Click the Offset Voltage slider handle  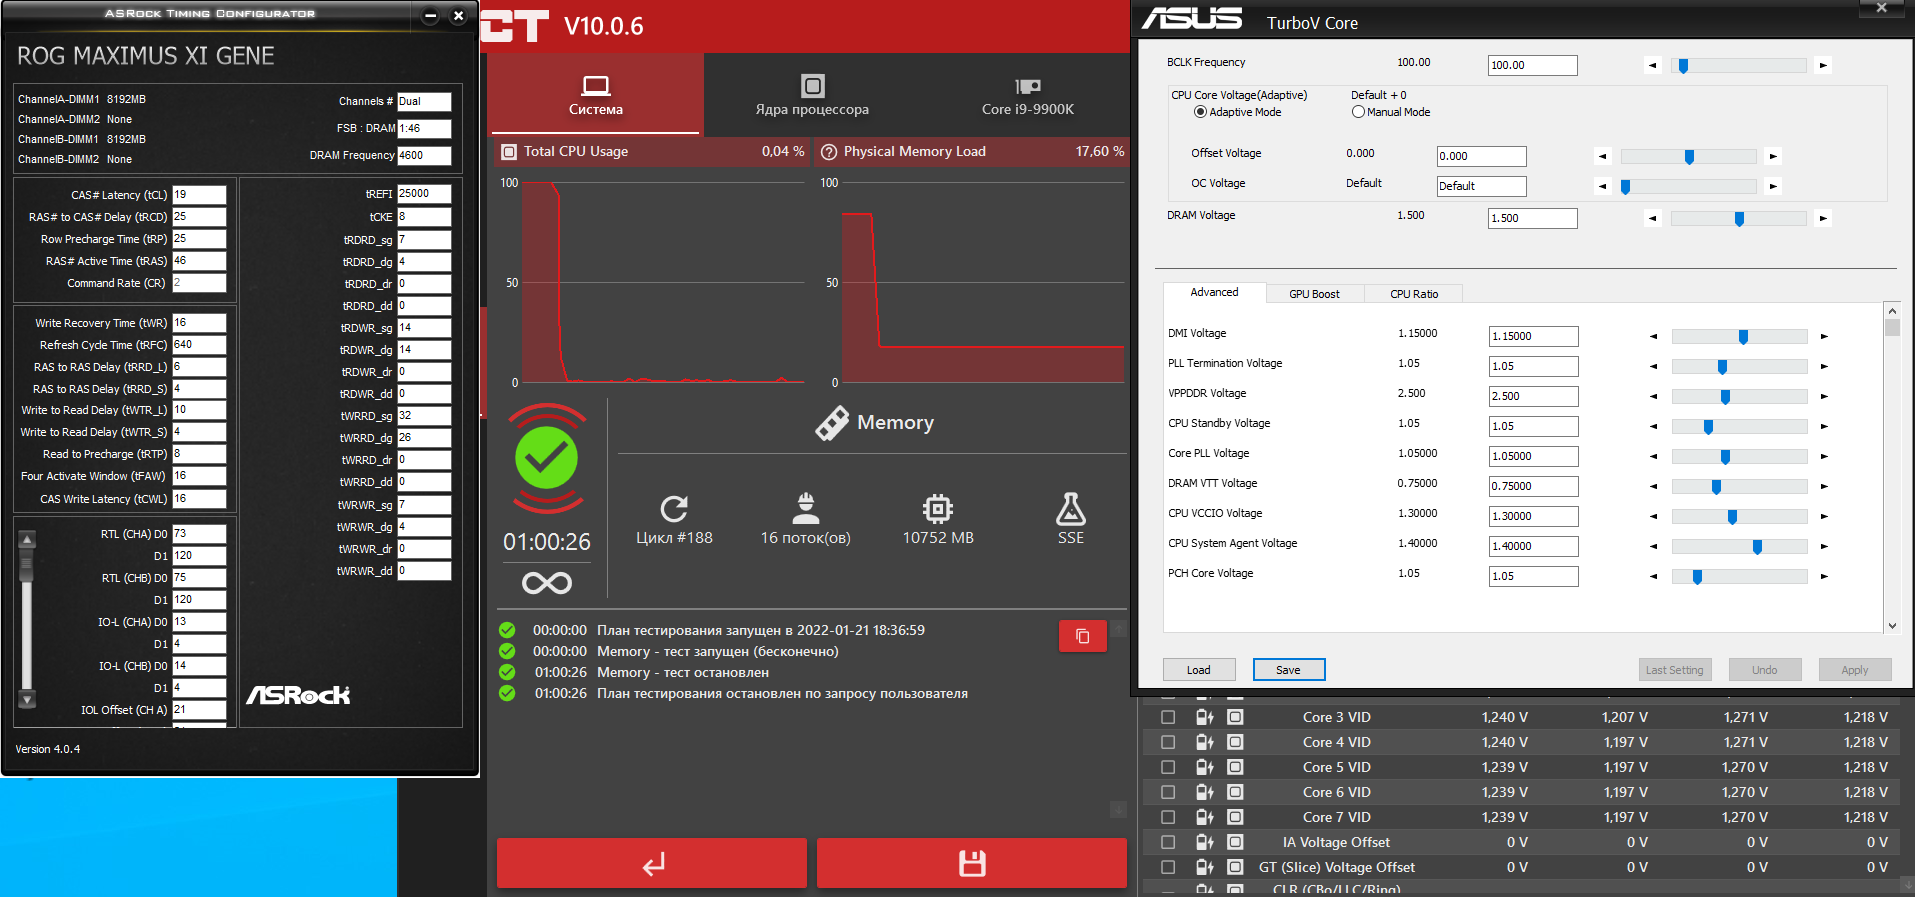tap(1690, 157)
